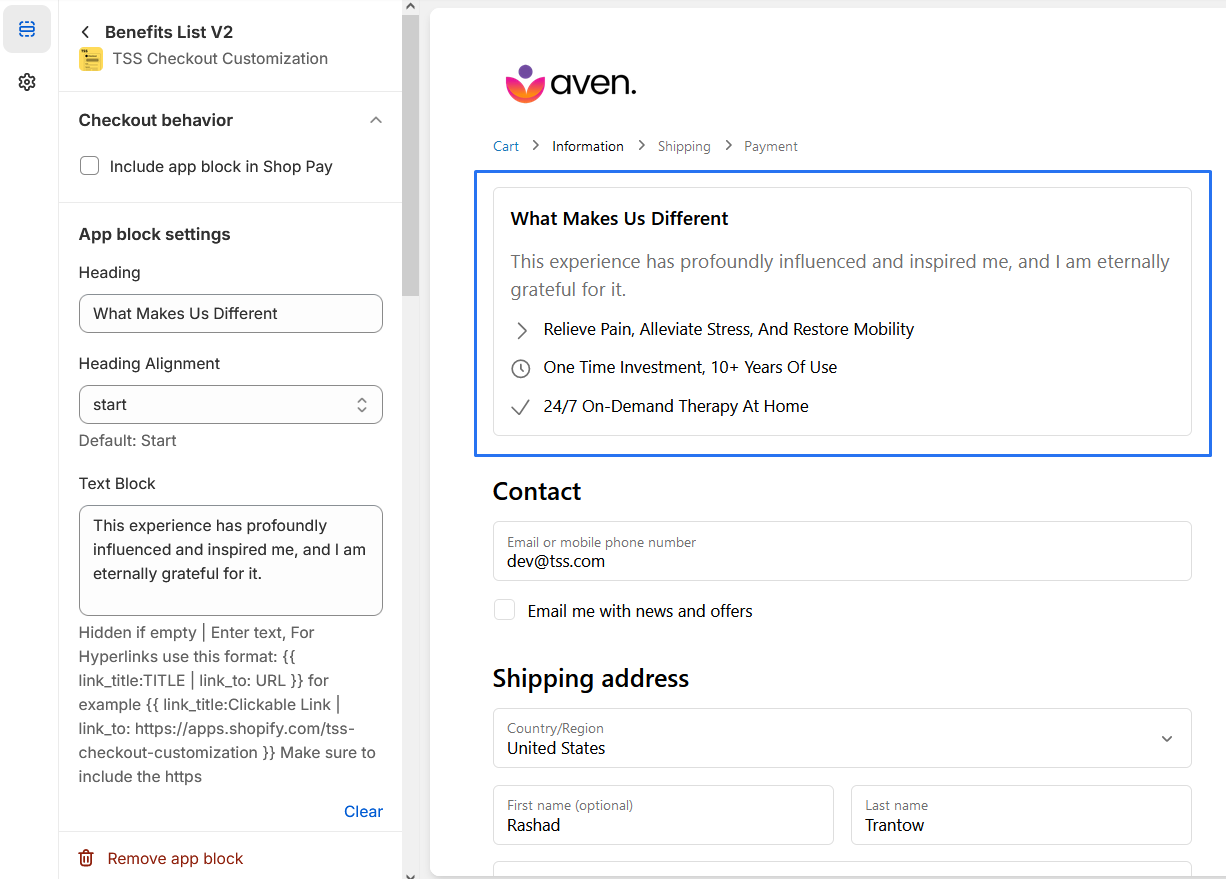This screenshot has height=879, width=1226.
Task: Click the Heading text input field
Action: pyautogui.click(x=230, y=313)
